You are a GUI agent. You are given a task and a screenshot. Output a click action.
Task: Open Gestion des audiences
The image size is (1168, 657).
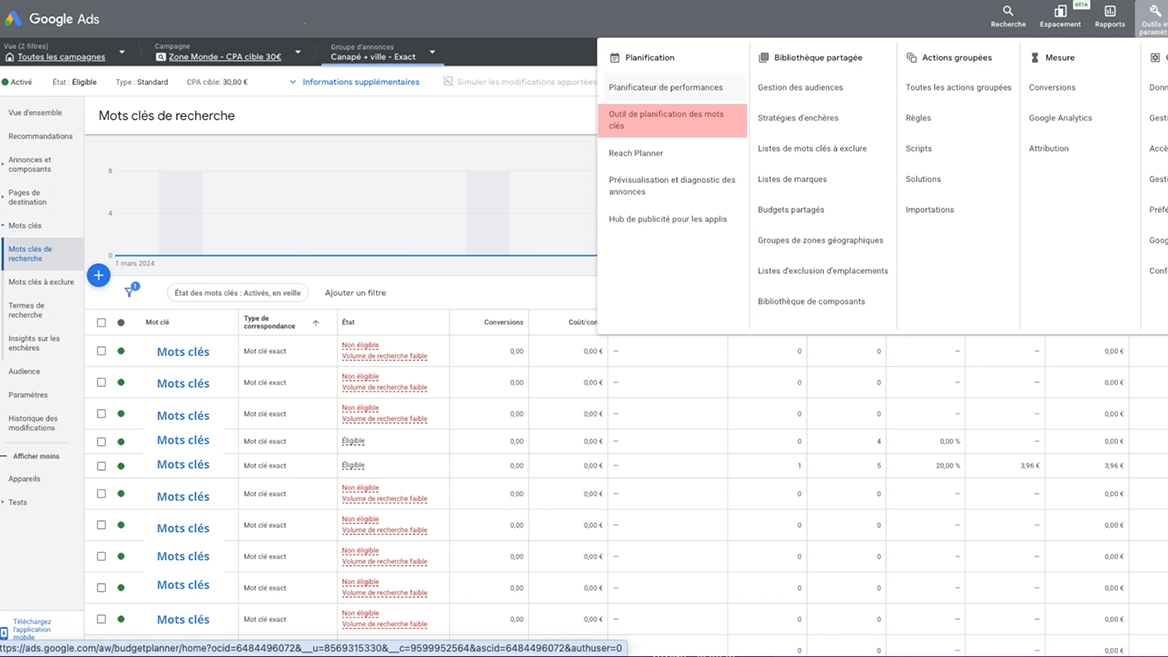(800, 87)
